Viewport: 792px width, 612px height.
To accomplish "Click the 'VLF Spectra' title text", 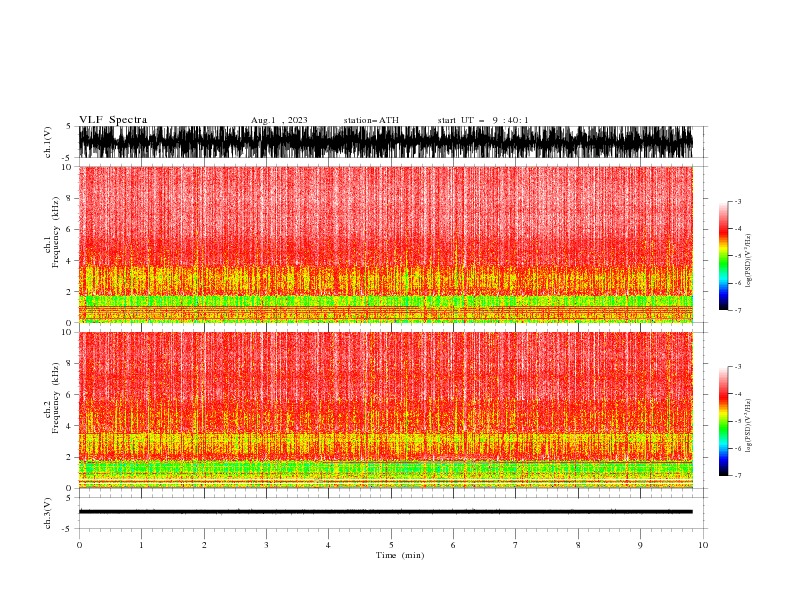I will tap(113, 120).
